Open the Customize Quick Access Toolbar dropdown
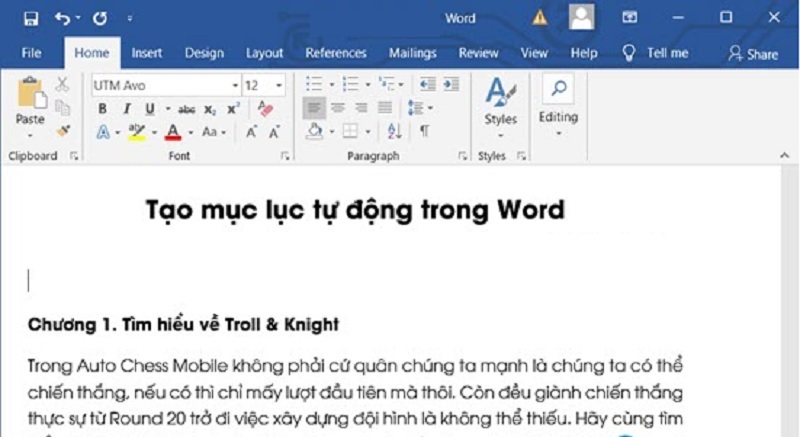This screenshot has height=437, width=800. (130, 18)
